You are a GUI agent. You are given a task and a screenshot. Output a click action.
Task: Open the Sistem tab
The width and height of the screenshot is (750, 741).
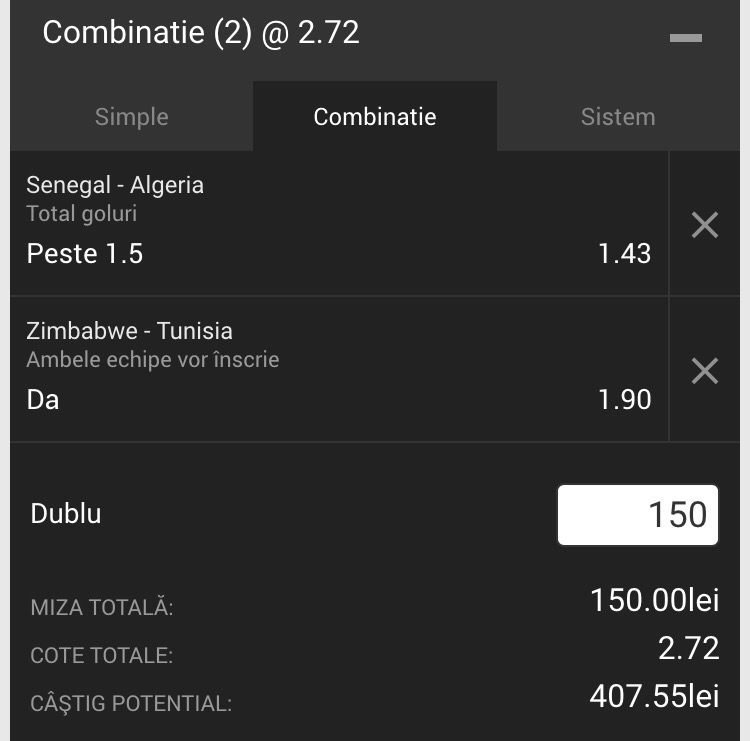click(x=618, y=116)
